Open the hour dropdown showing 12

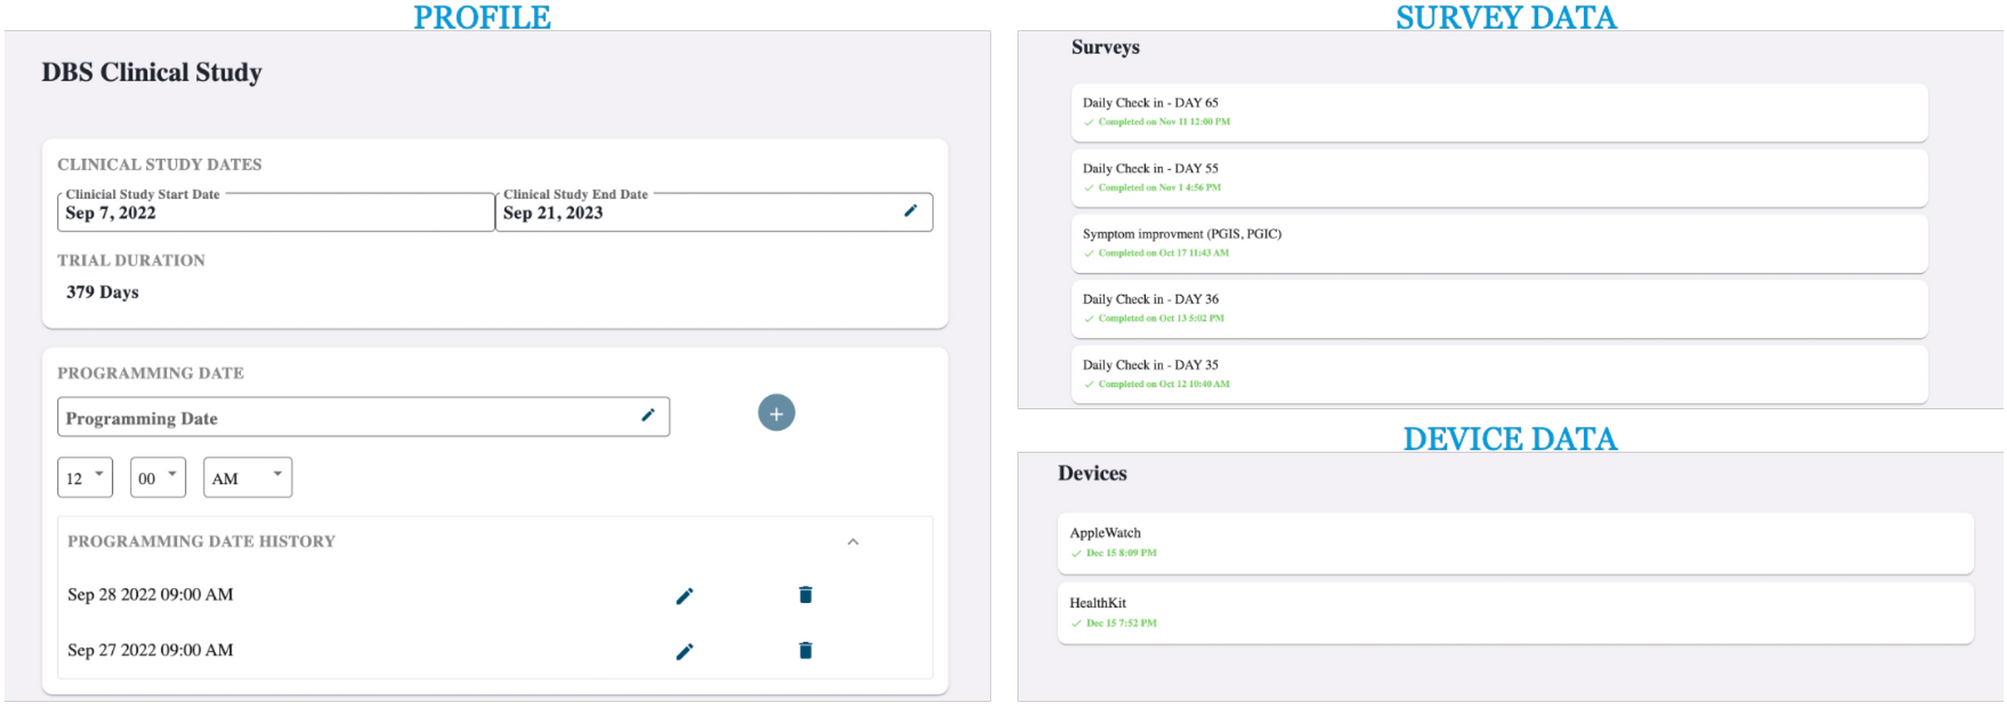(85, 477)
